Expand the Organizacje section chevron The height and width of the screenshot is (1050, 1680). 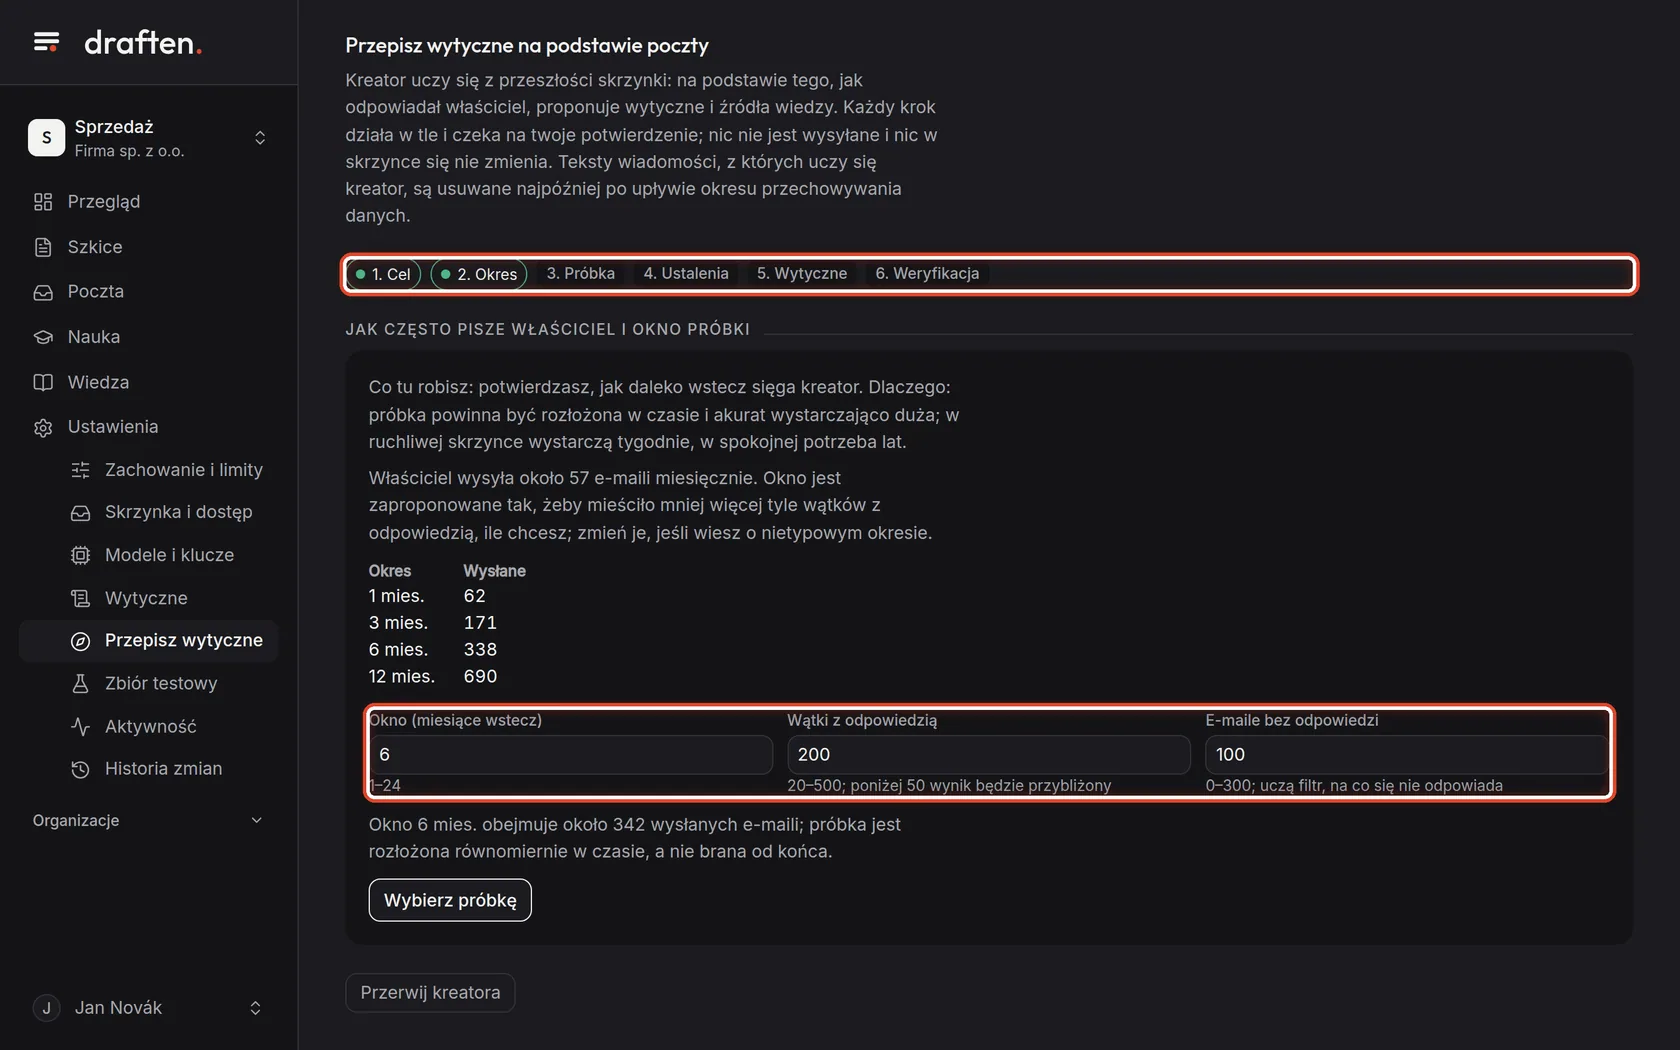coord(256,820)
